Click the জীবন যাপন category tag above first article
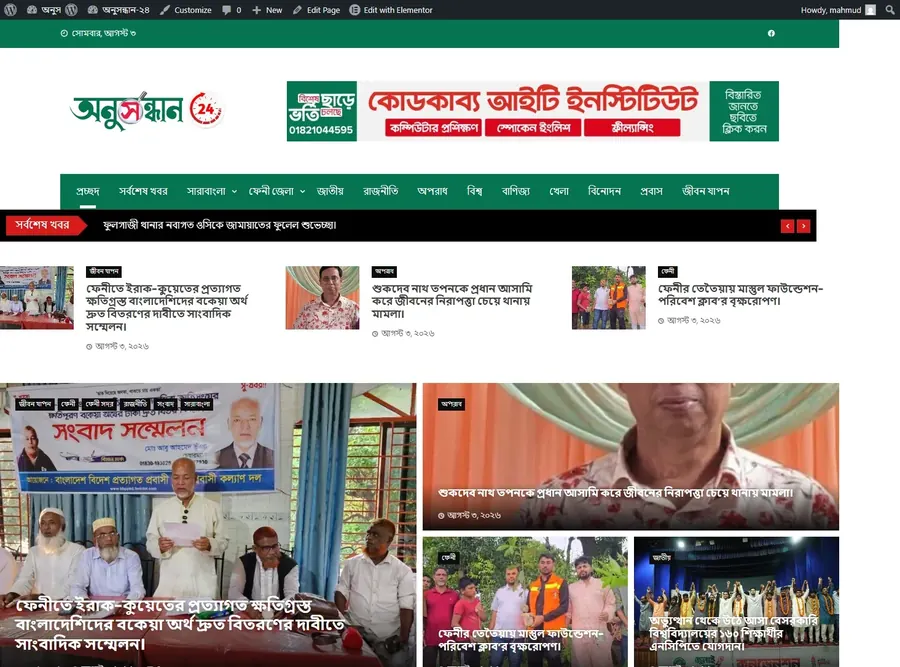Image resolution: width=900 pixels, height=667 pixels. point(104,272)
